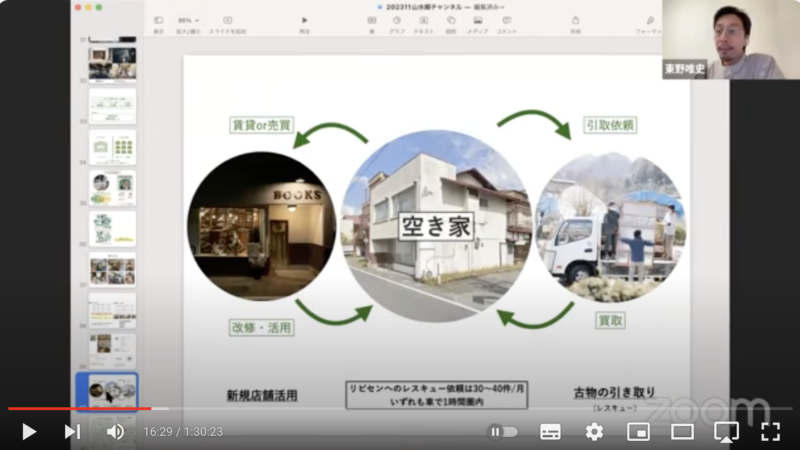Click the Add Slide toolbar button
The width and height of the screenshot is (800, 450).
coord(227,21)
